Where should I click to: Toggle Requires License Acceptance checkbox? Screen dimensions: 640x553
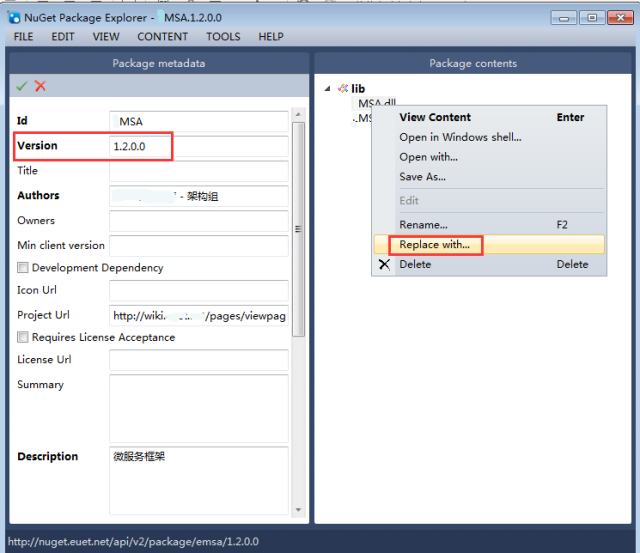tap(22, 337)
